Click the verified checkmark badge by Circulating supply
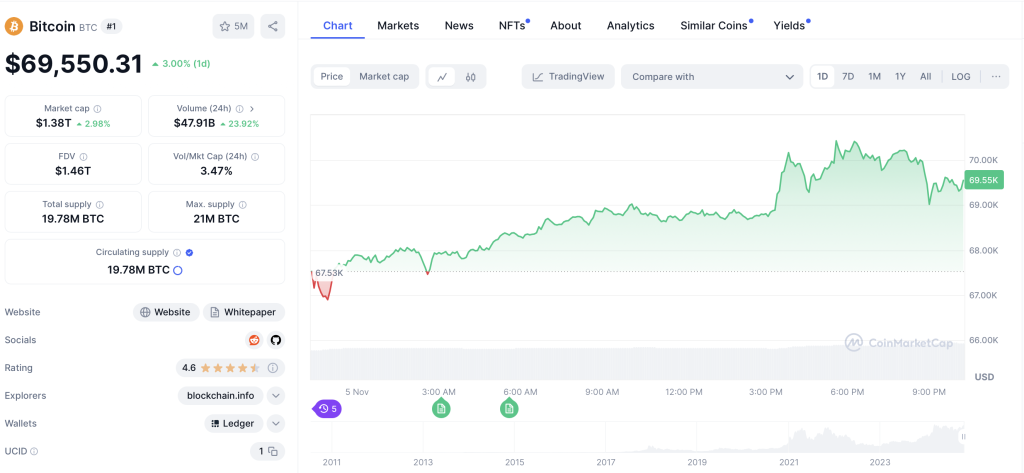1024x473 pixels. 189,252
